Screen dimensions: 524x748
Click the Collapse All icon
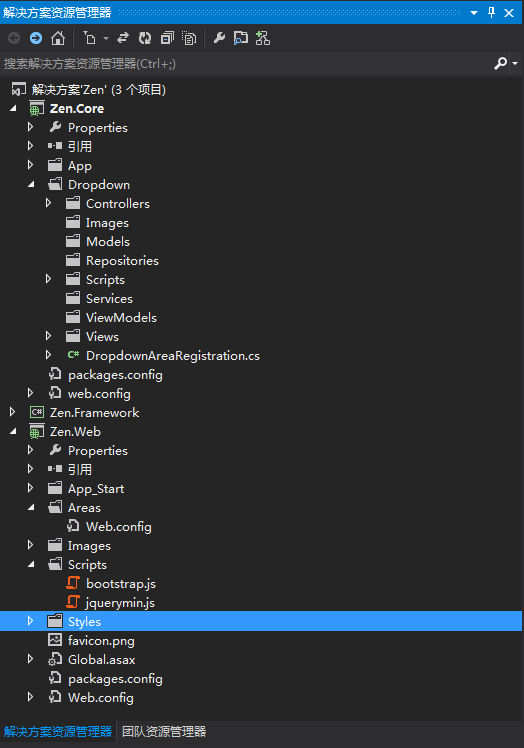[167, 38]
